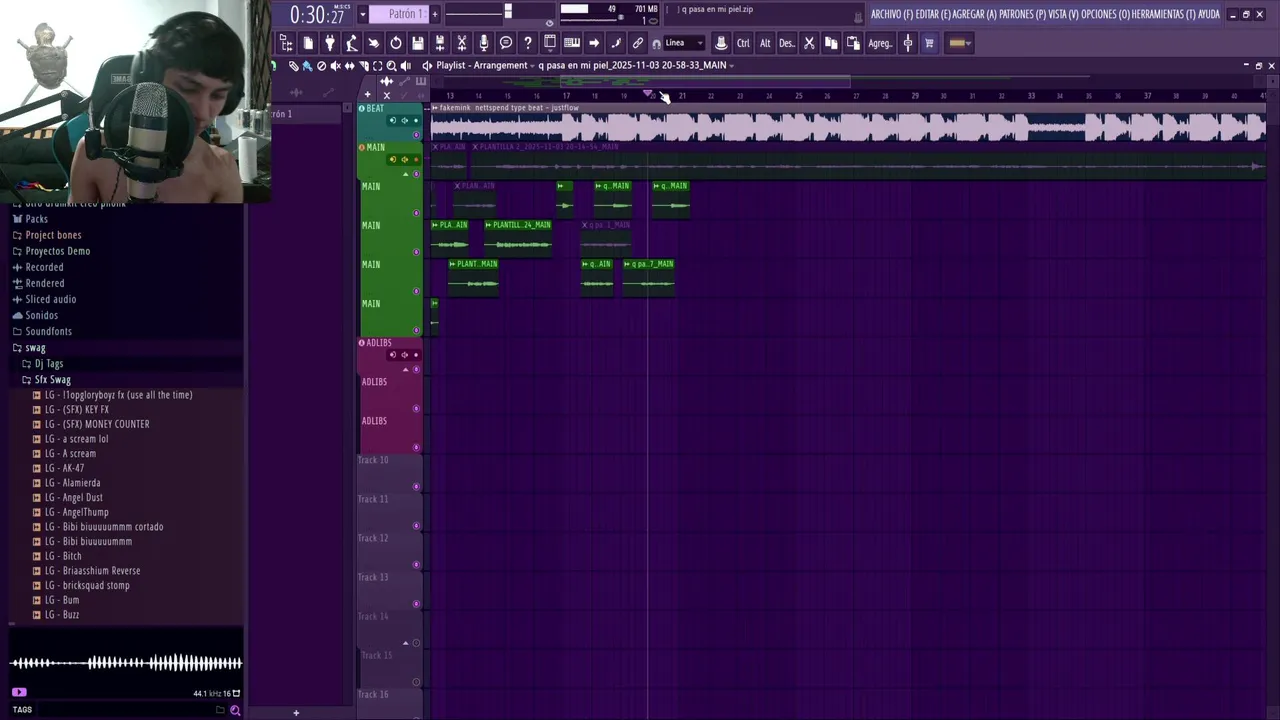Save project with the floppy disk icon
Screen dimensions: 1280x720
click(x=418, y=43)
